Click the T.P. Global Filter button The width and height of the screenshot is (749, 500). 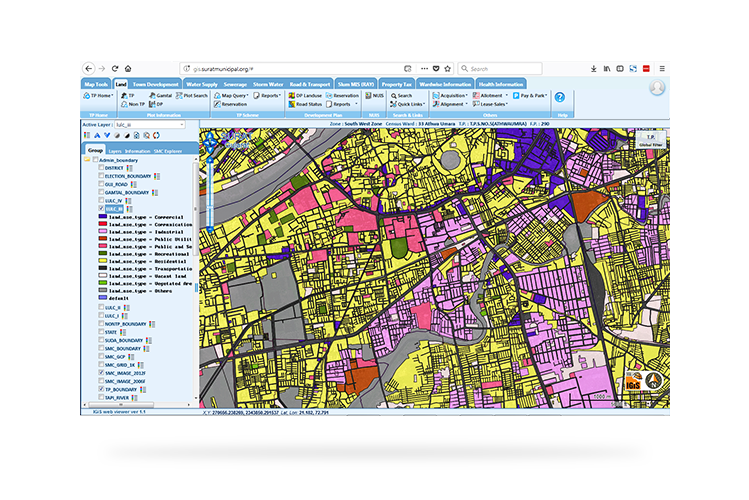(x=651, y=140)
